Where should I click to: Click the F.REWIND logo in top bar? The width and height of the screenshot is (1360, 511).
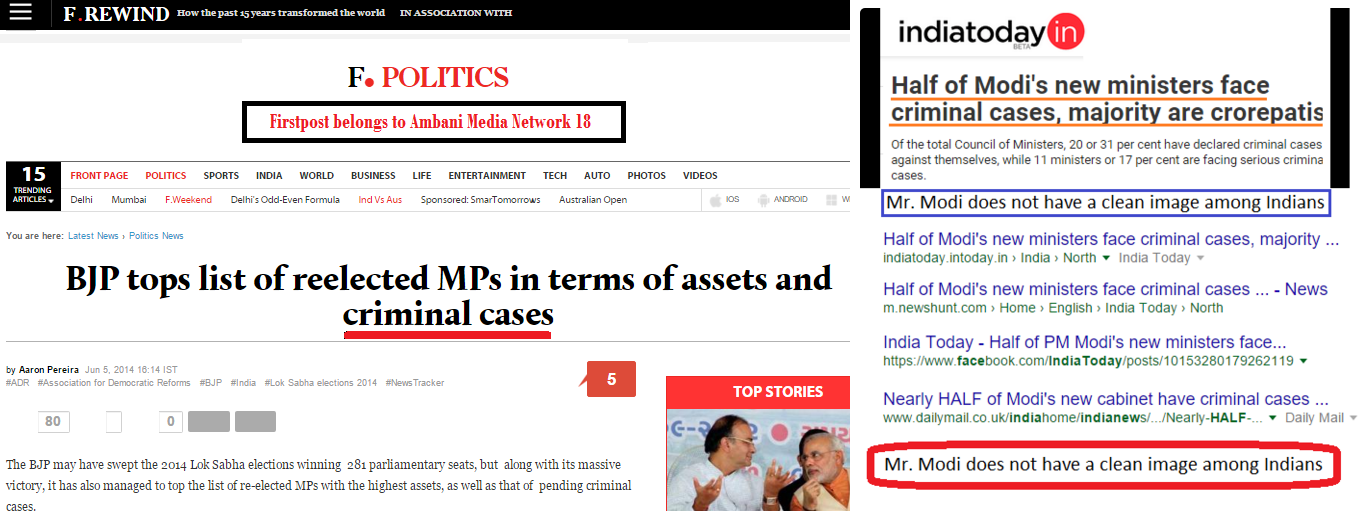[116, 14]
